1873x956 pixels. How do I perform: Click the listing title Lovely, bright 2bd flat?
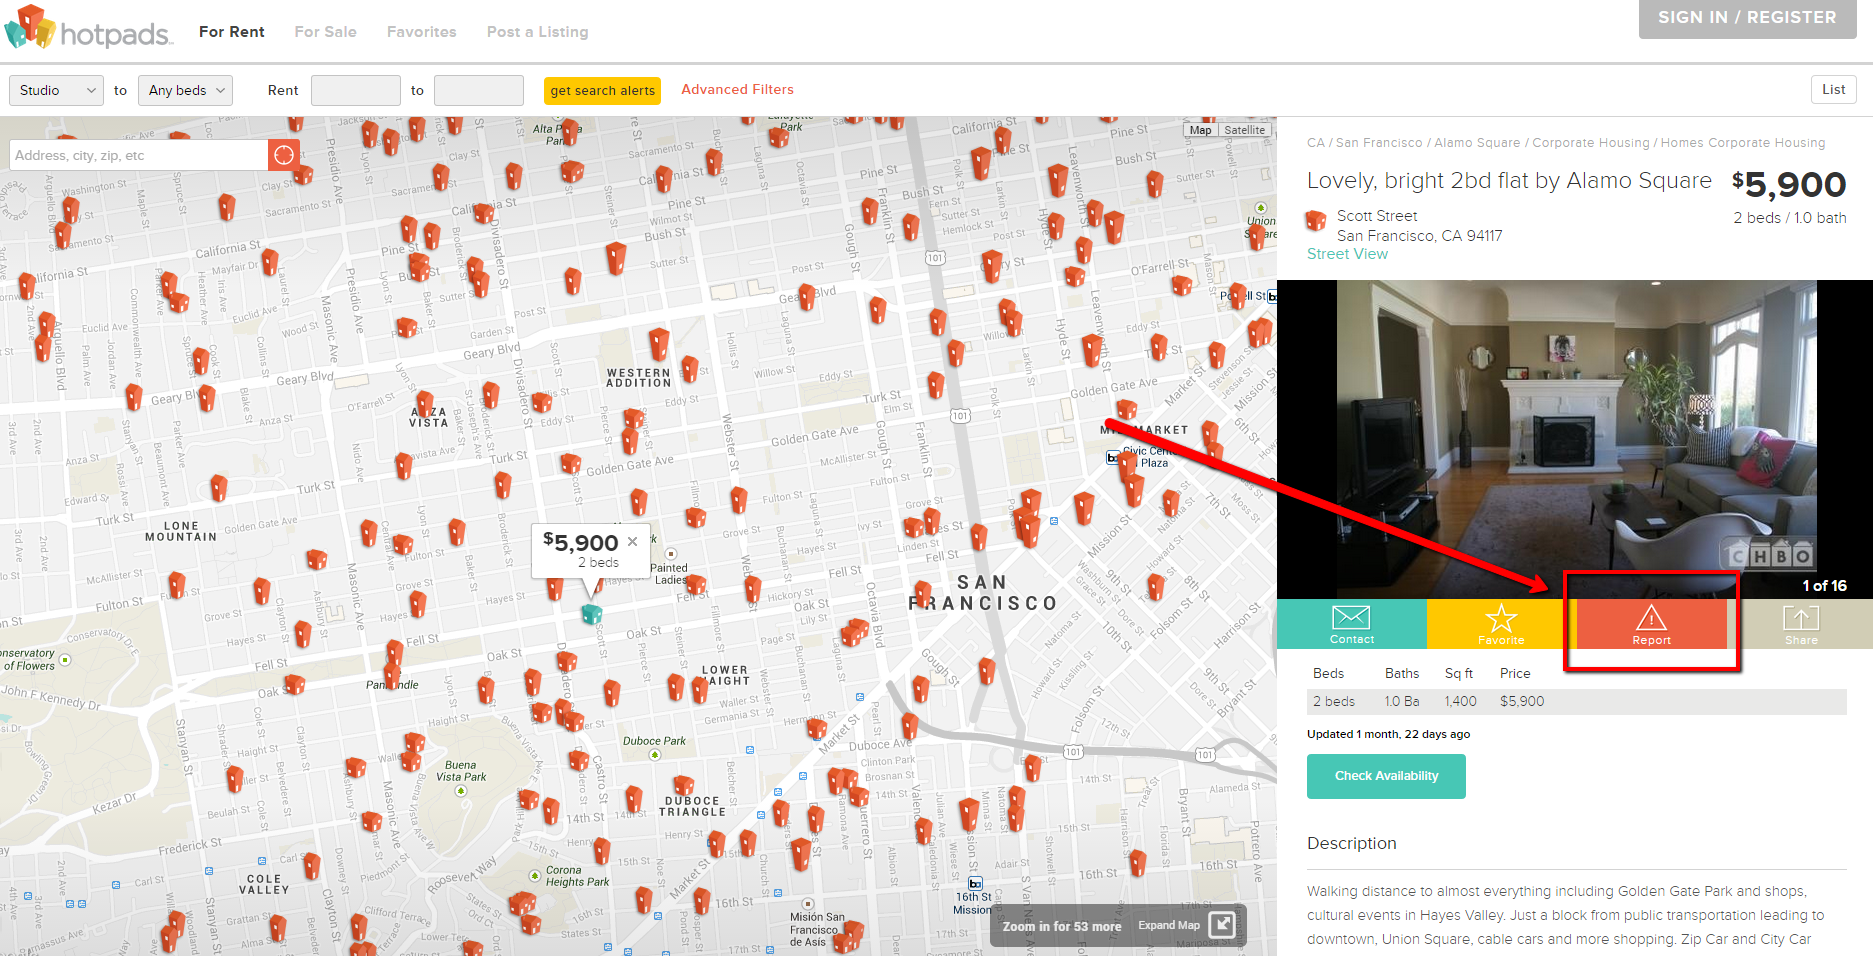(1509, 181)
